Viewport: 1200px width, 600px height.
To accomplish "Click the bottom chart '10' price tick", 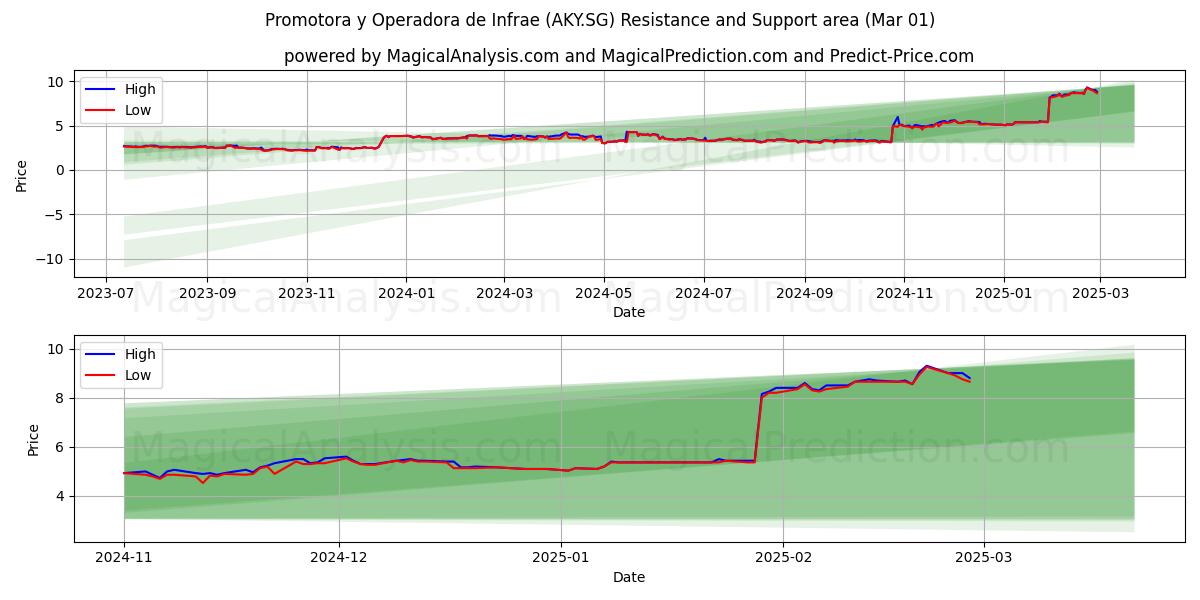I will coord(57,349).
